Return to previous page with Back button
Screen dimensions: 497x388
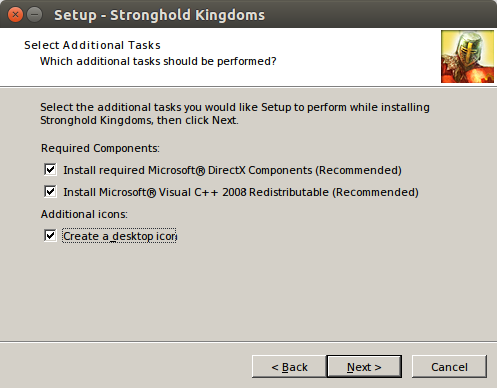click(289, 367)
